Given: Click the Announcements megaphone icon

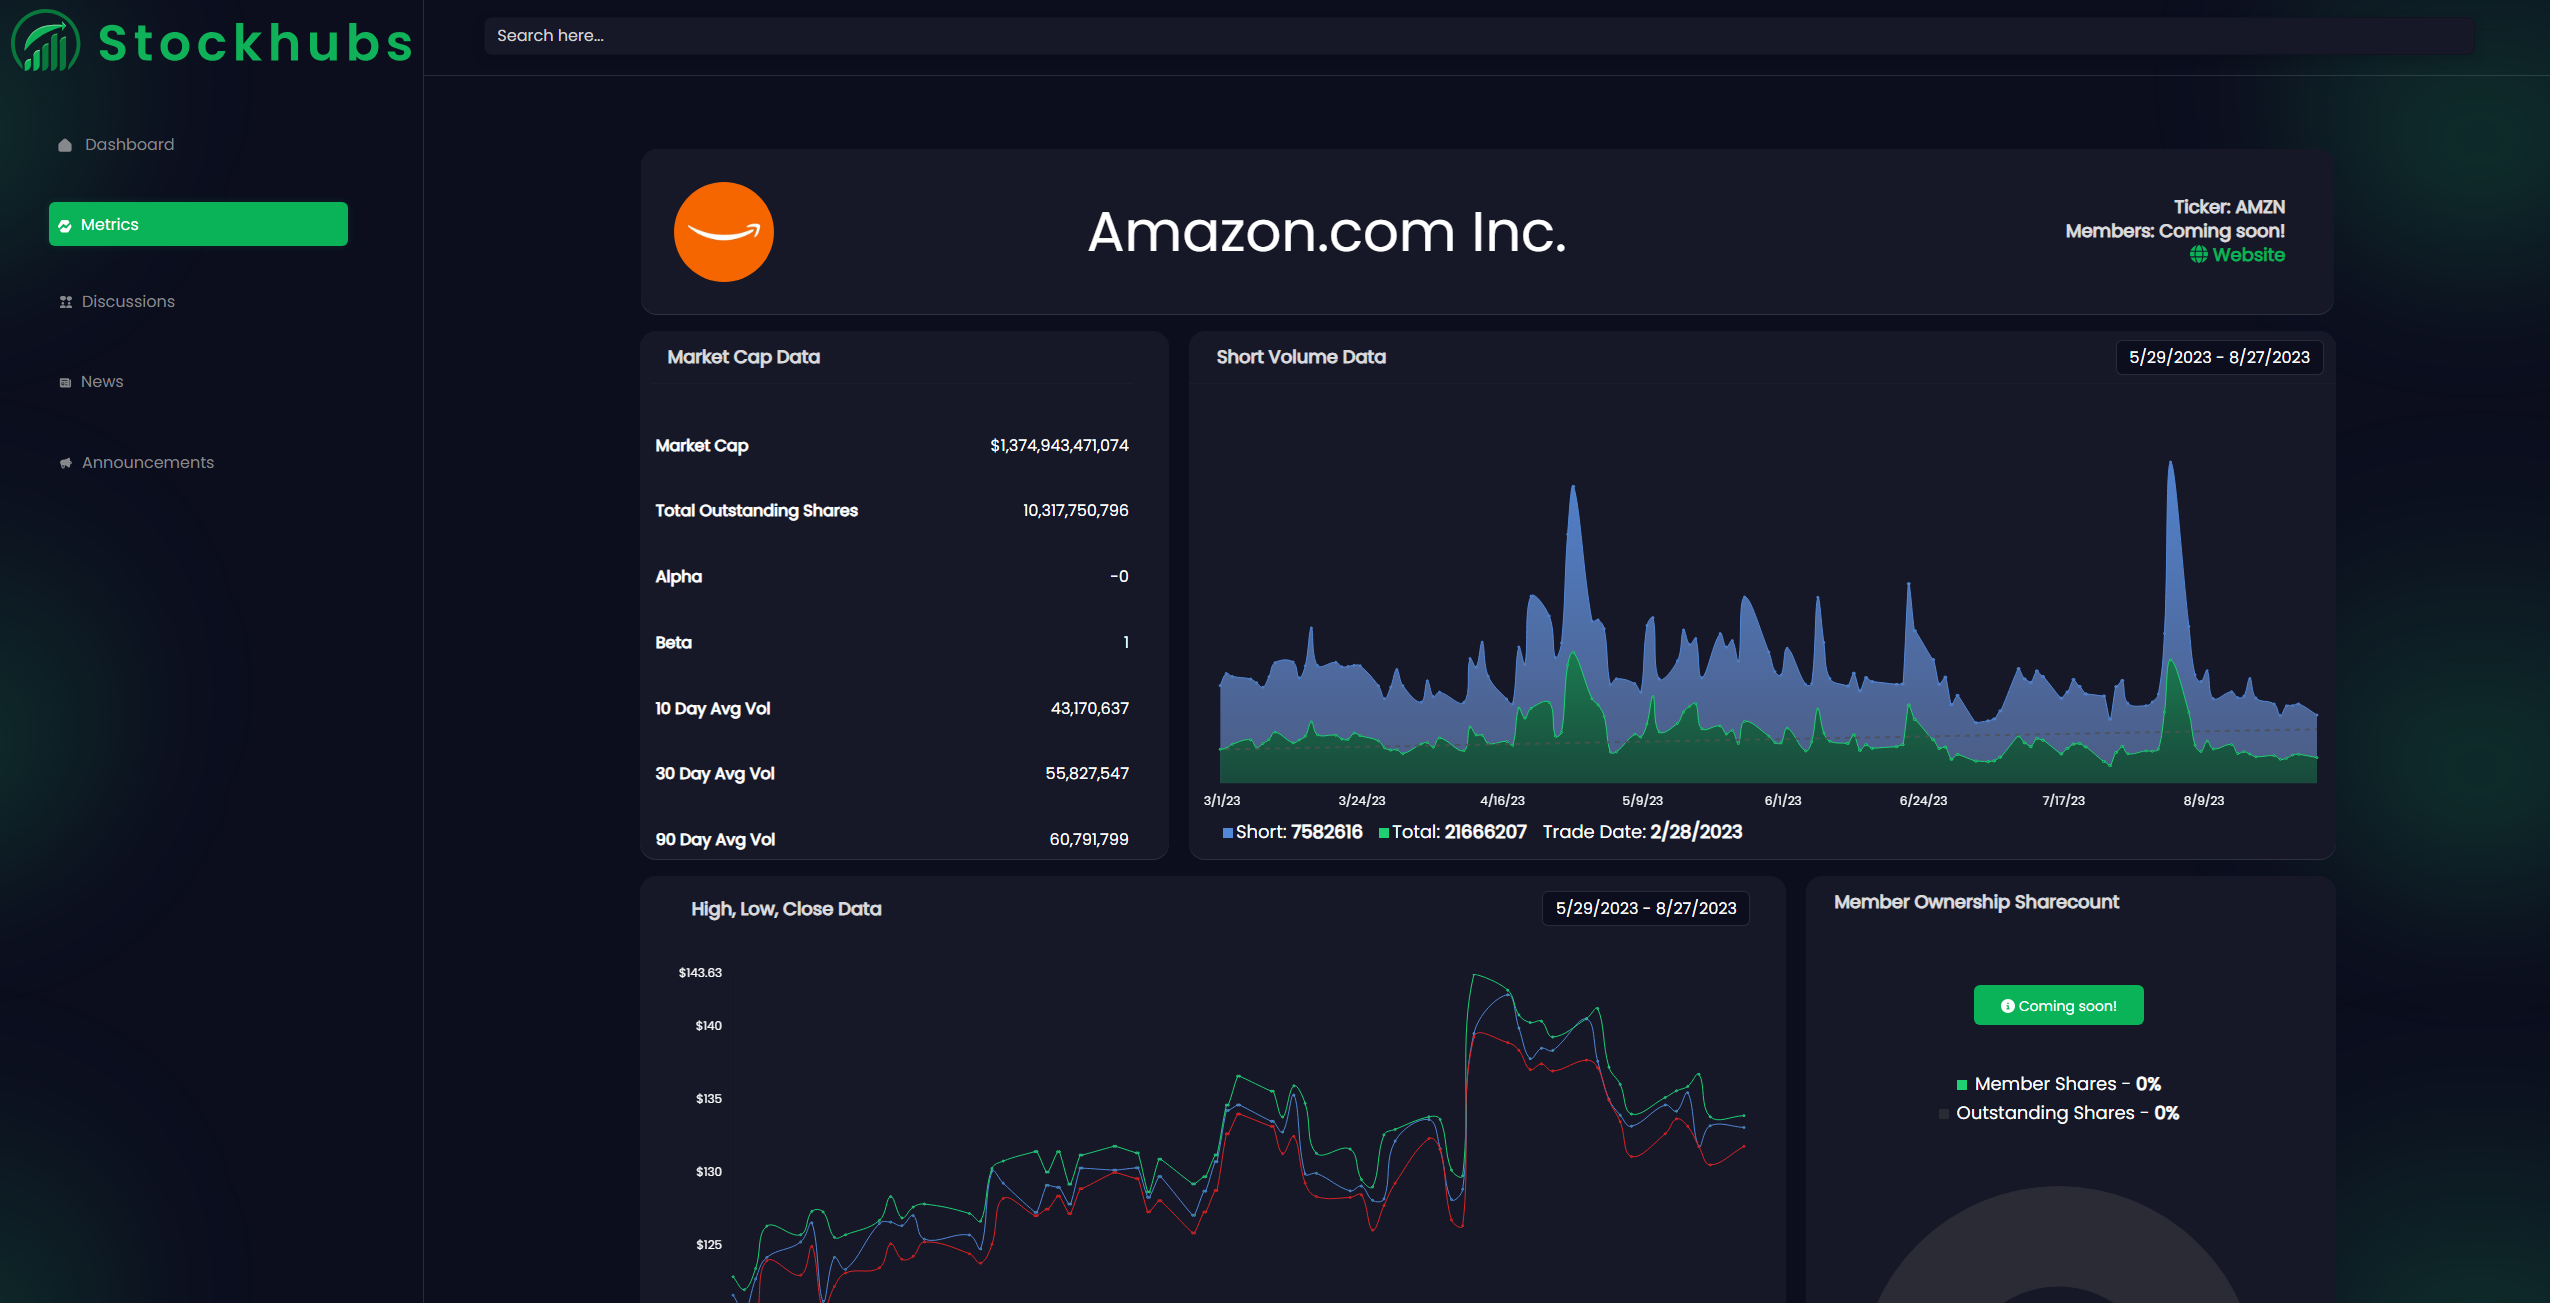Looking at the screenshot, I should pyautogui.click(x=66, y=463).
